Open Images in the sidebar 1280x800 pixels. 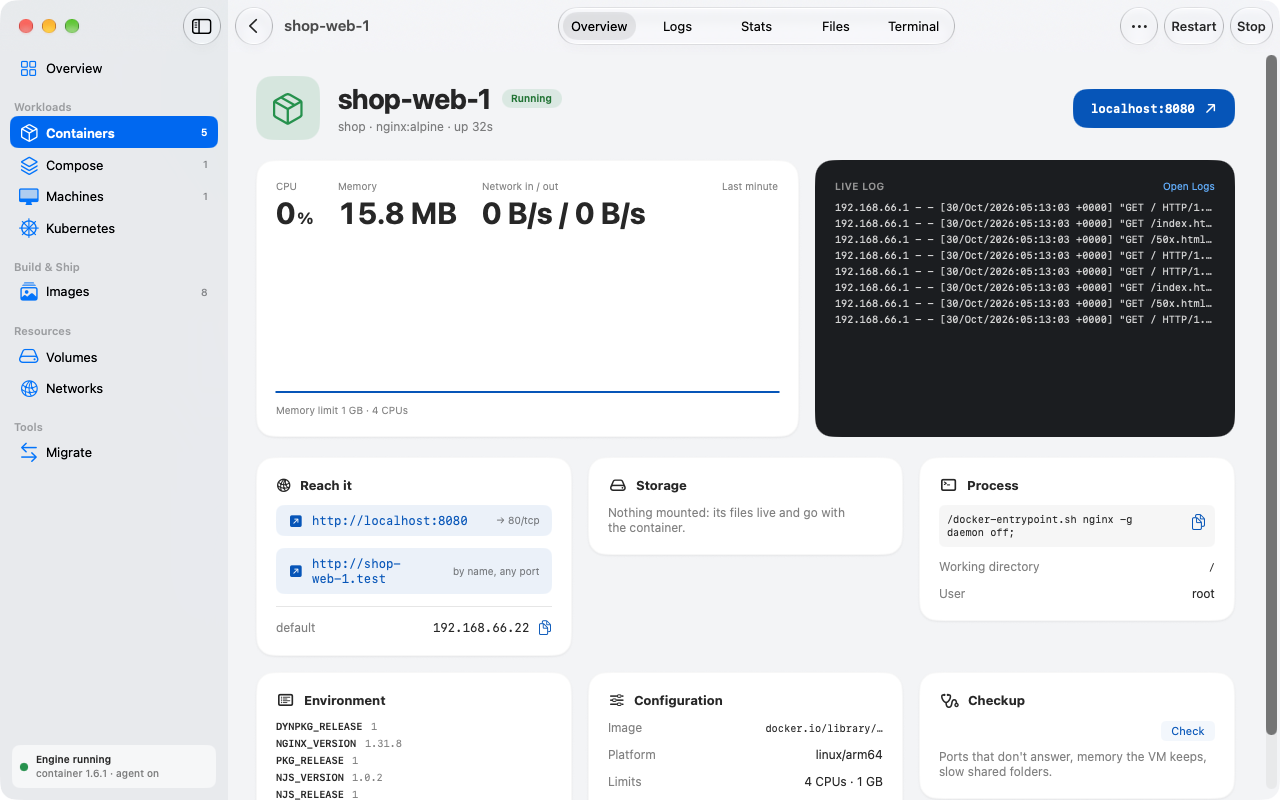click(x=114, y=292)
